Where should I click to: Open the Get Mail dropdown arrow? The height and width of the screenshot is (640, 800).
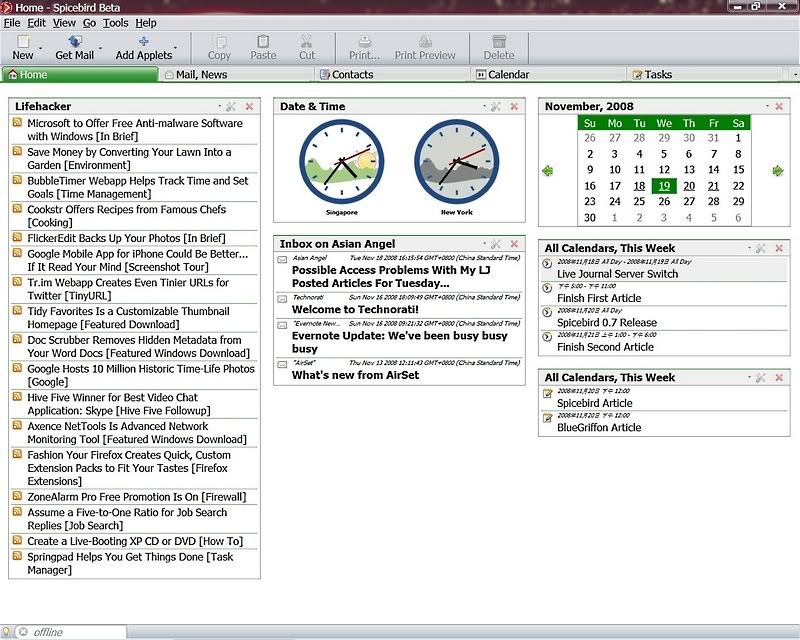[101, 48]
